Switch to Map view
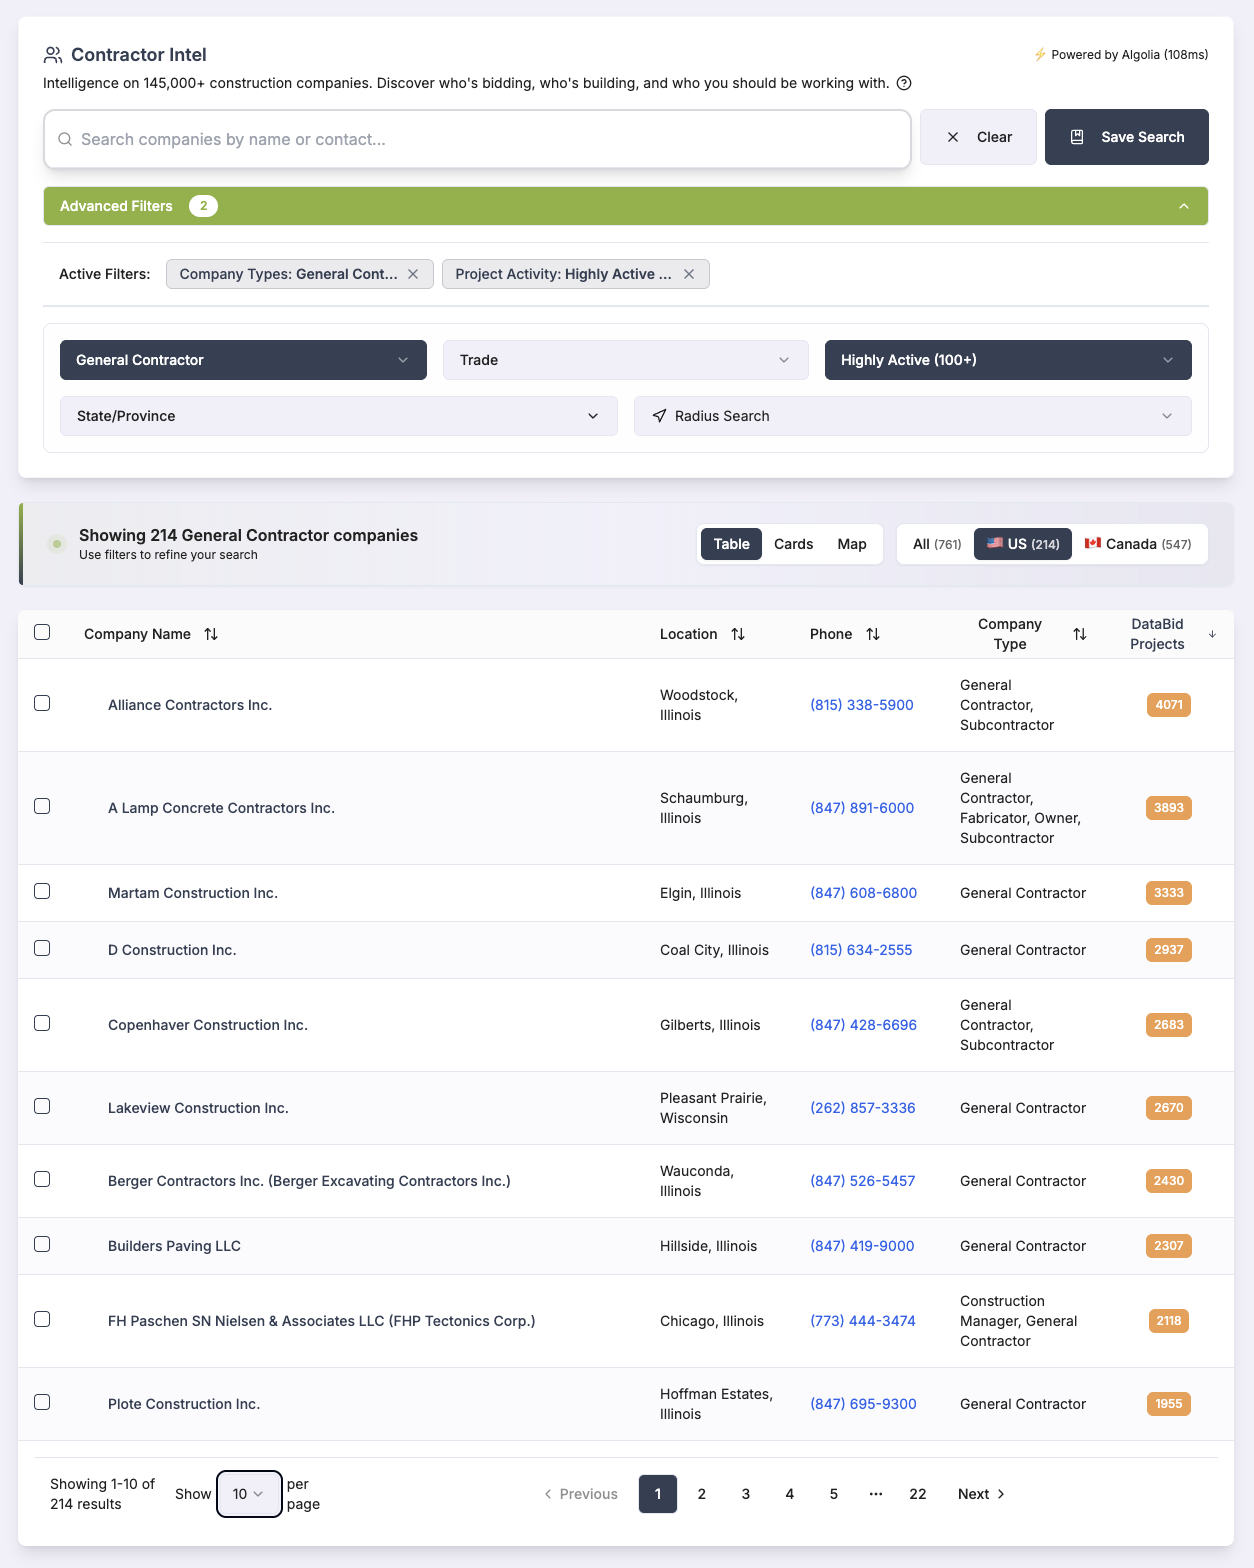The width and height of the screenshot is (1254, 1568). pos(852,544)
